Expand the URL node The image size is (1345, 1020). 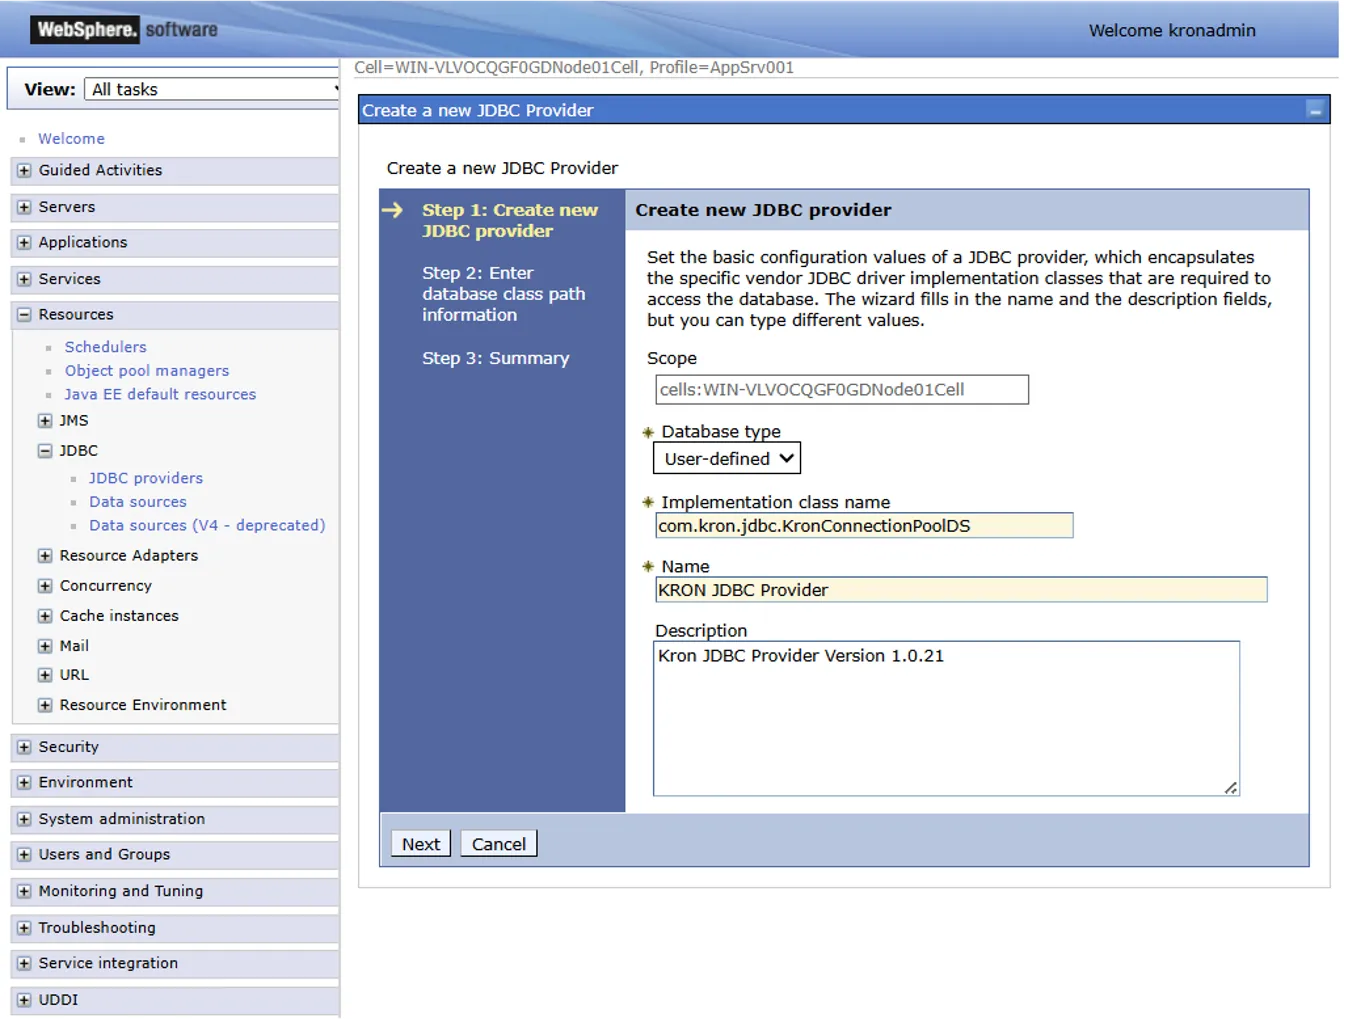point(45,675)
